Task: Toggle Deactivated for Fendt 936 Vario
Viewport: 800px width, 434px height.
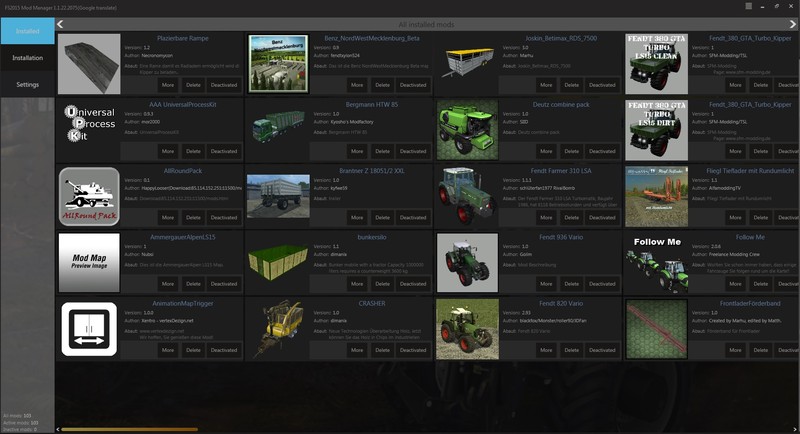Action: click(x=601, y=284)
